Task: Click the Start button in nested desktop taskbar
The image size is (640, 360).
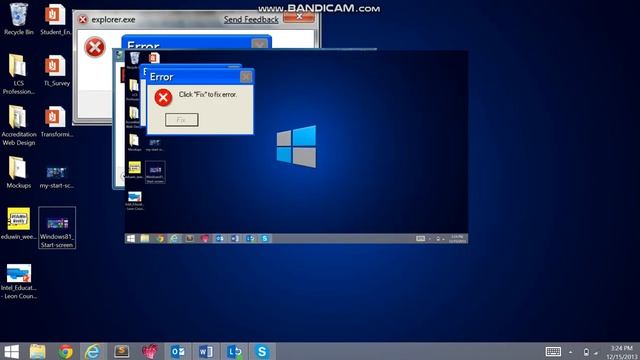Action: (x=131, y=238)
